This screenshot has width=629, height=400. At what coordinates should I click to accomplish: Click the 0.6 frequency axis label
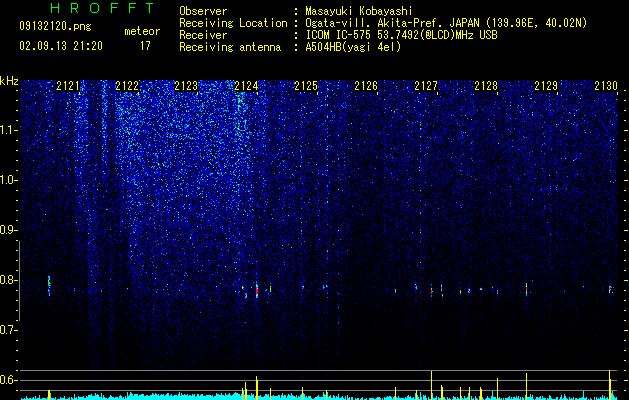[9, 380]
